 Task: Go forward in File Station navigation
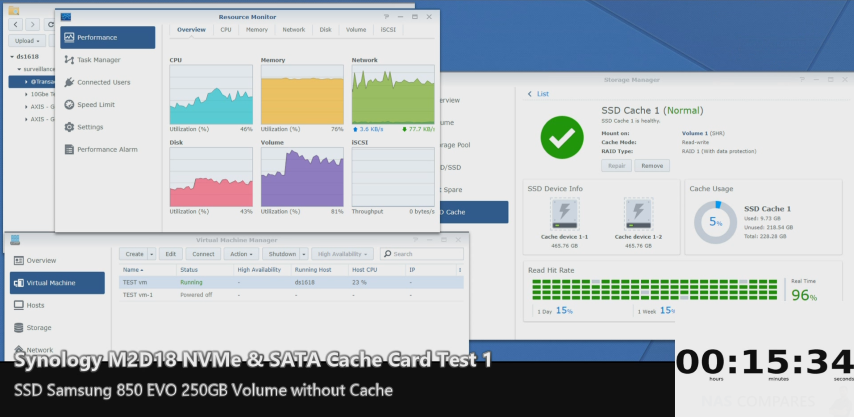coord(33,24)
